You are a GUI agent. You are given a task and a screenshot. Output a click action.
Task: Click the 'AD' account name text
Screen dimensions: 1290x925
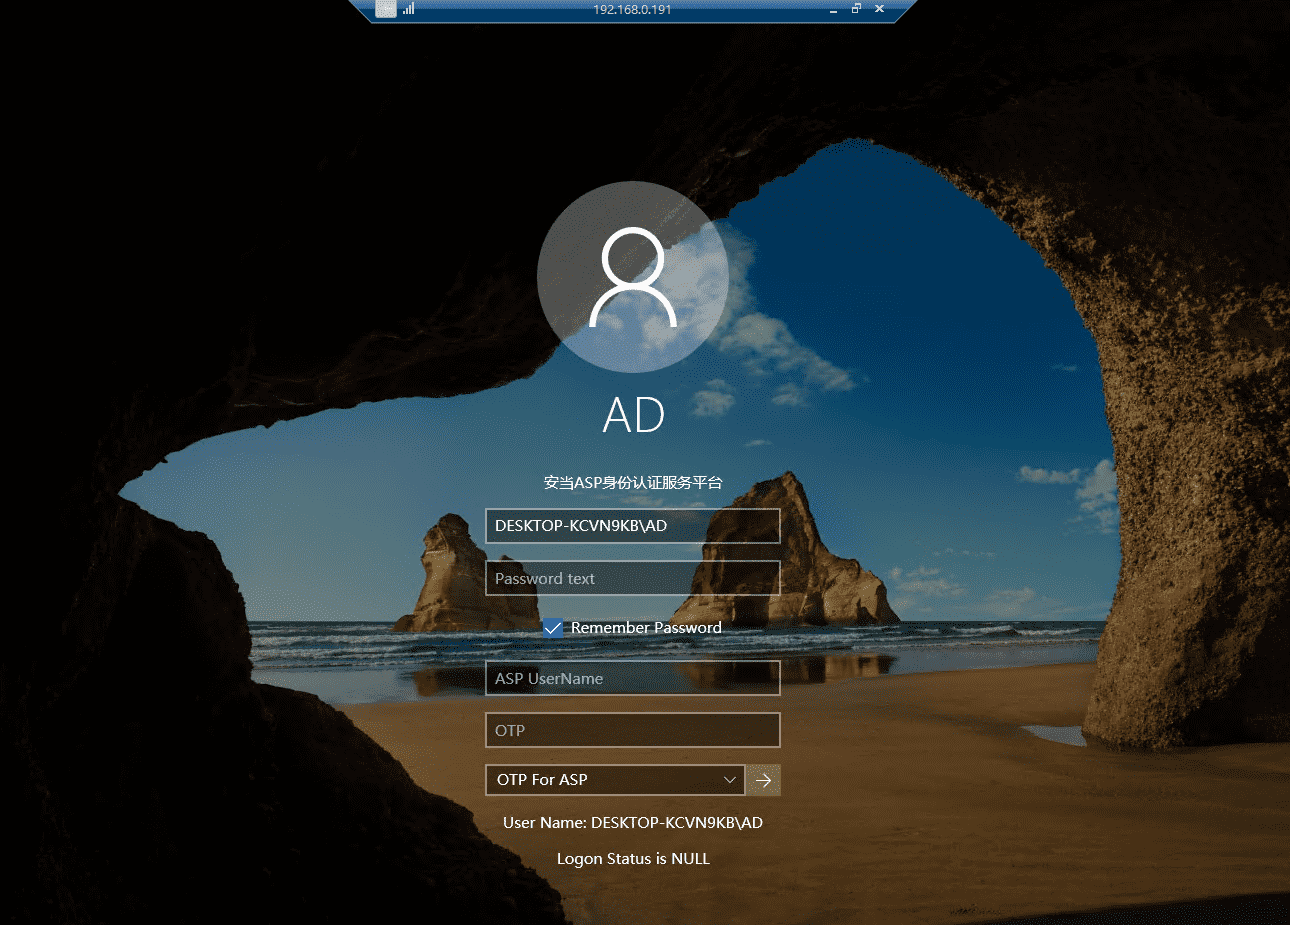coord(634,415)
